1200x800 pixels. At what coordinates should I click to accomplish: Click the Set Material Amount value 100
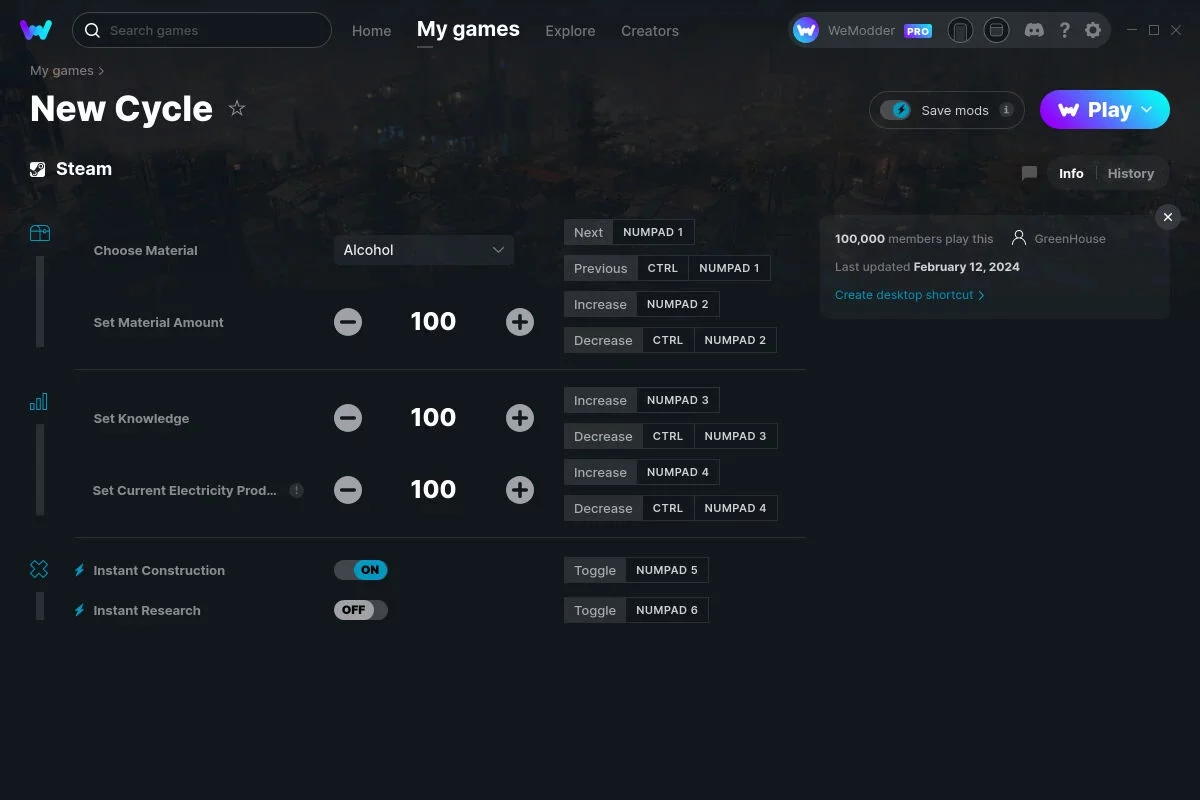click(x=433, y=322)
